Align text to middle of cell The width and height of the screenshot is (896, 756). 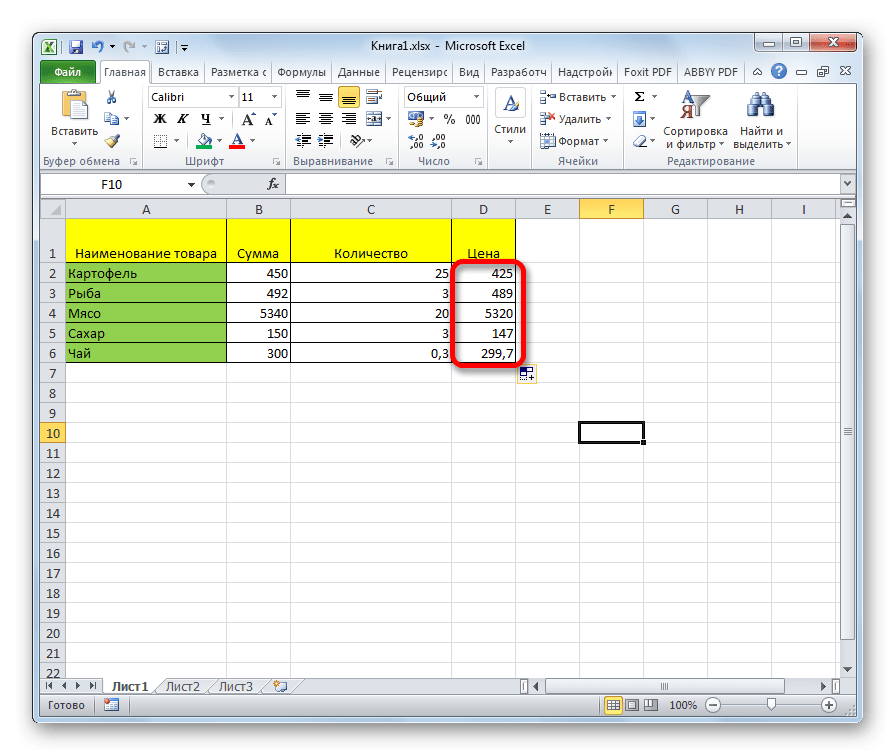(x=326, y=97)
